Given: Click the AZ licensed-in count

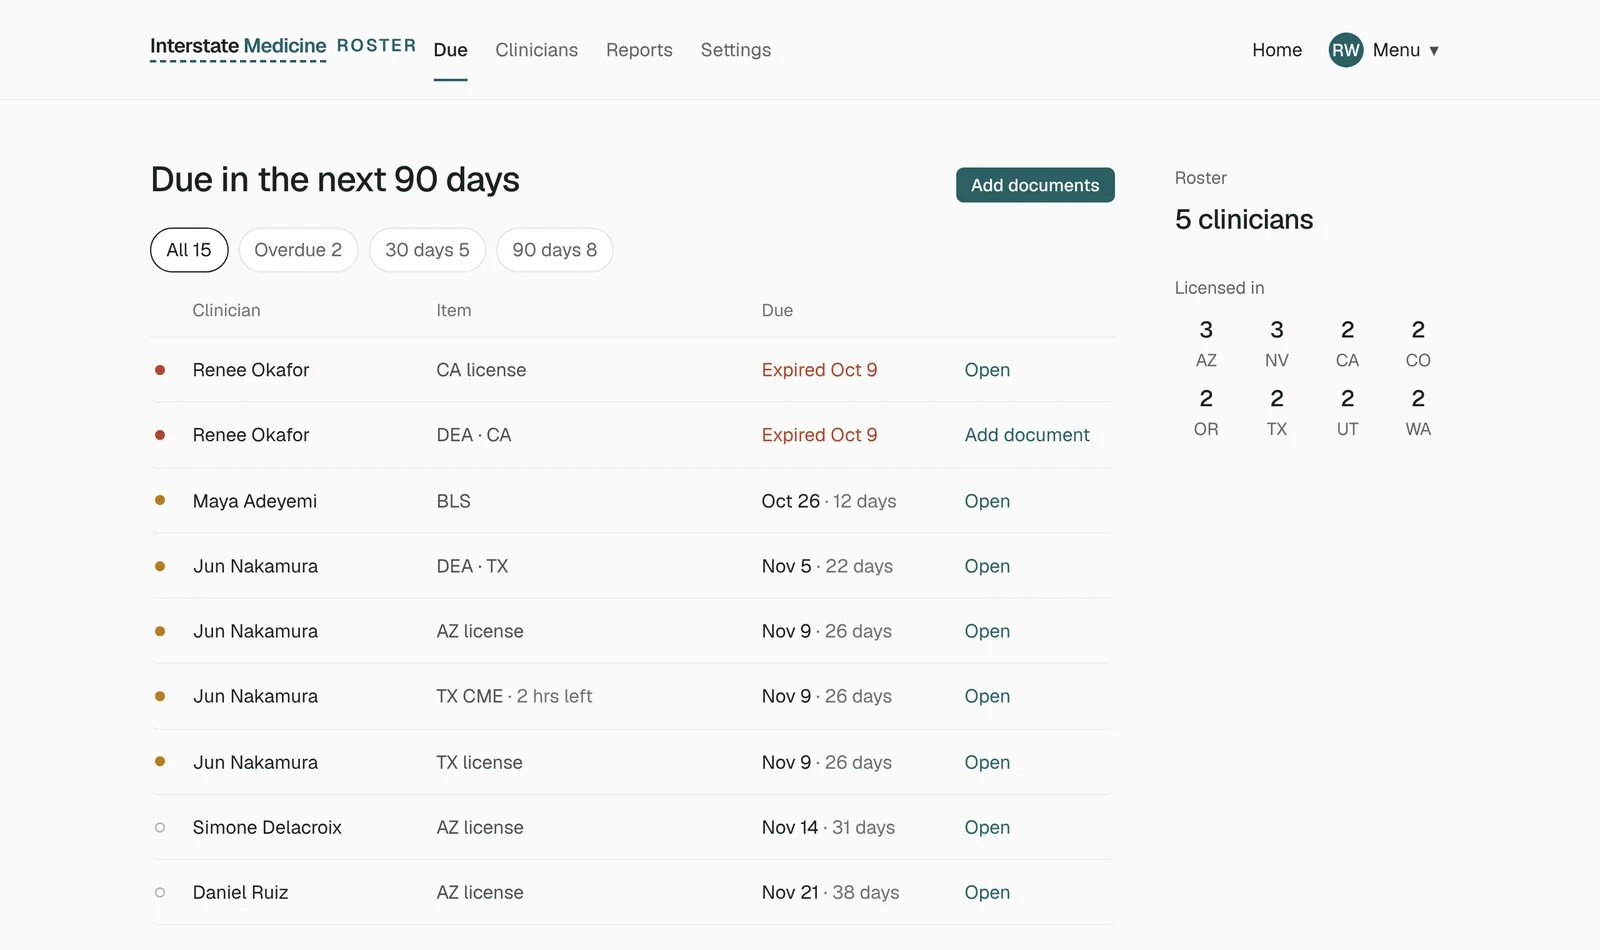Looking at the screenshot, I should (x=1206, y=343).
